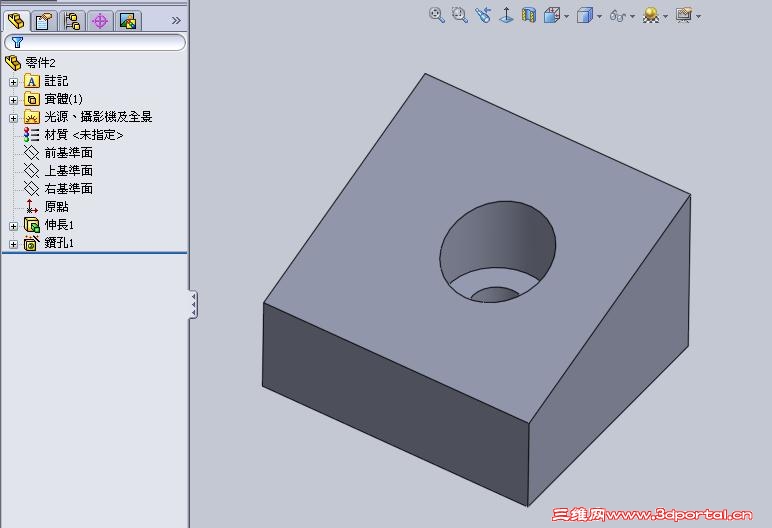Open the Apply Scene dropdown arrow
The width and height of the screenshot is (772, 528).
pyautogui.click(x=666, y=17)
